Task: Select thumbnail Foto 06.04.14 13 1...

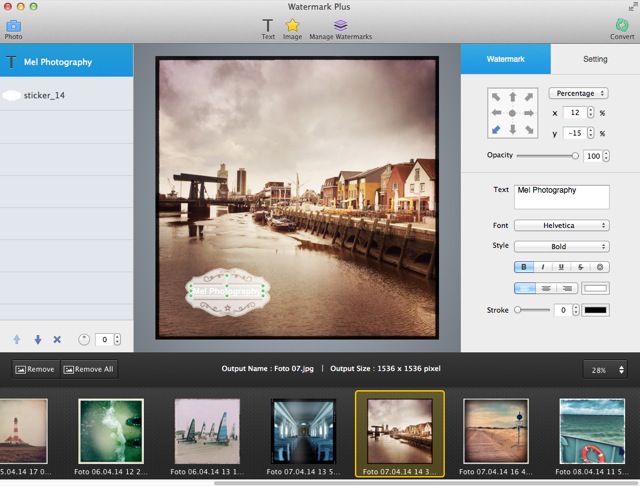Action: pyautogui.click(x=207, y=431)
